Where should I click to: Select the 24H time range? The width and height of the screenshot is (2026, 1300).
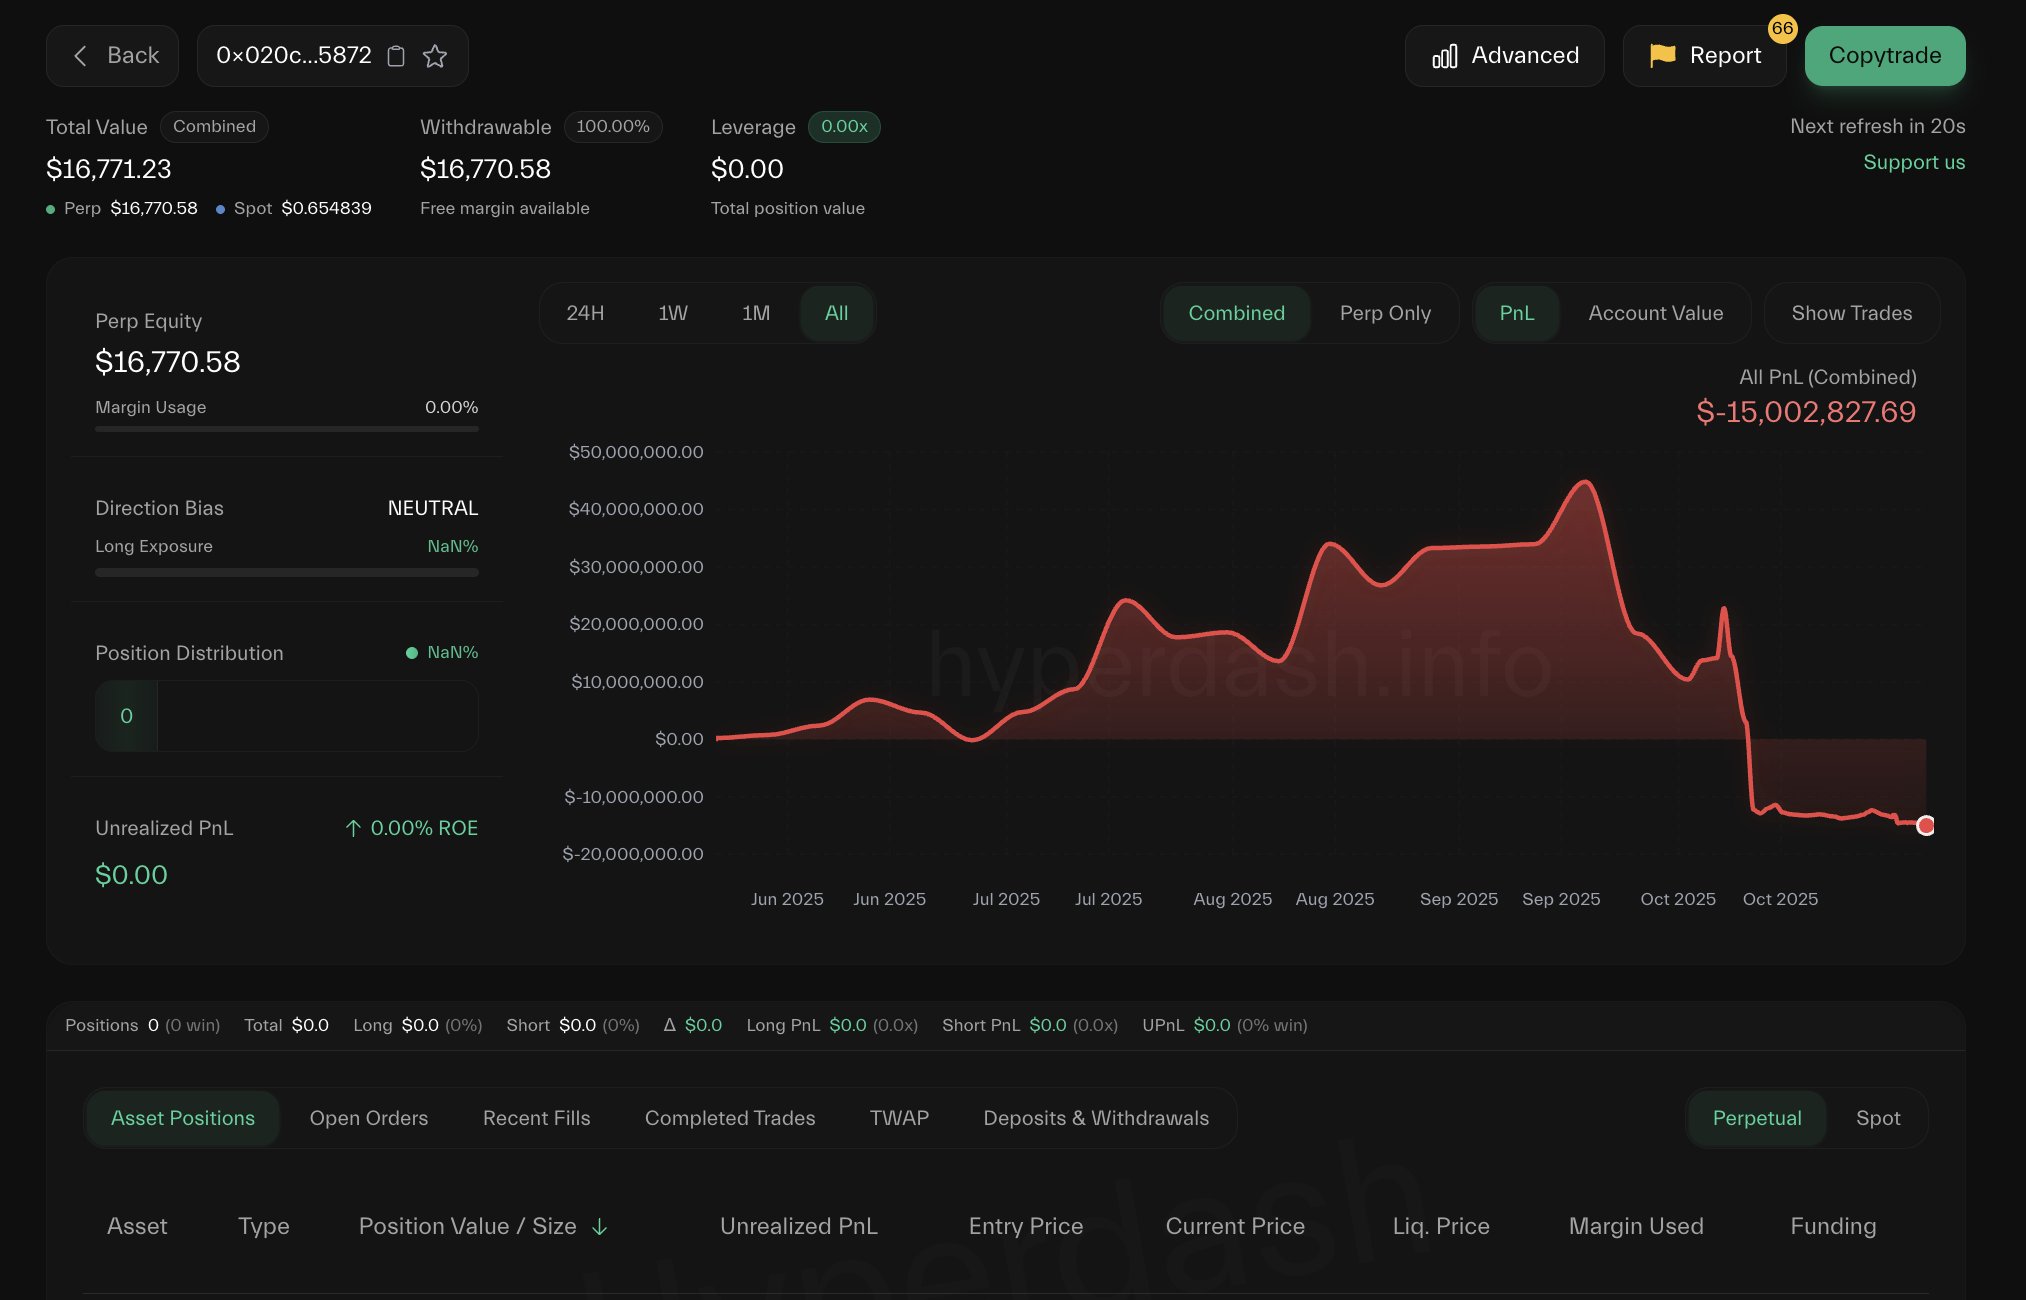(x=585, y=313)
